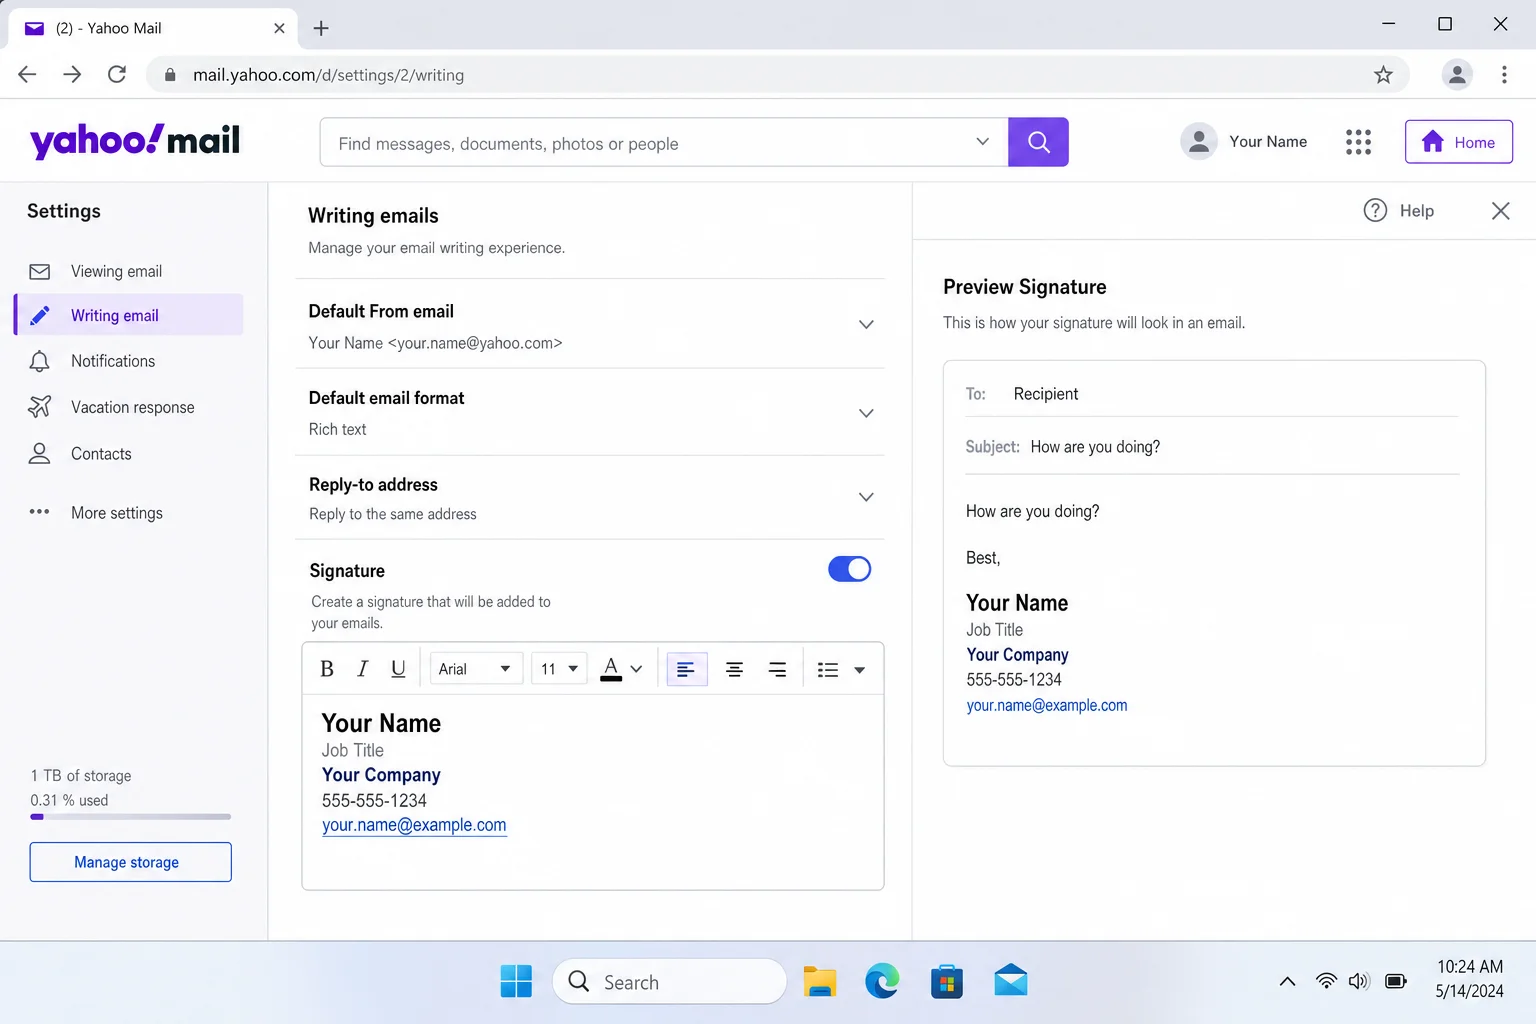Image resolution: width=1536 pixels, height=1024 pixels.
Task: Open Microsoft Store from taskbar
Action: pyautogui.click(x=946, y=982)
